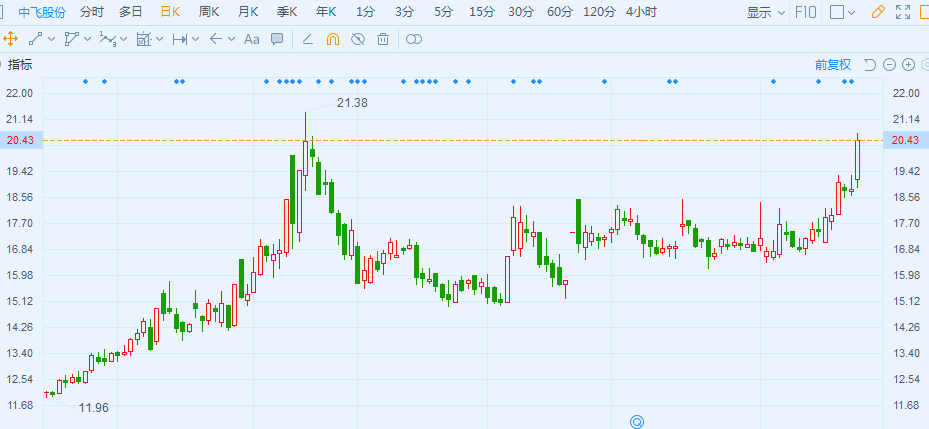Select the 120分 period tab

coord(600,12)
